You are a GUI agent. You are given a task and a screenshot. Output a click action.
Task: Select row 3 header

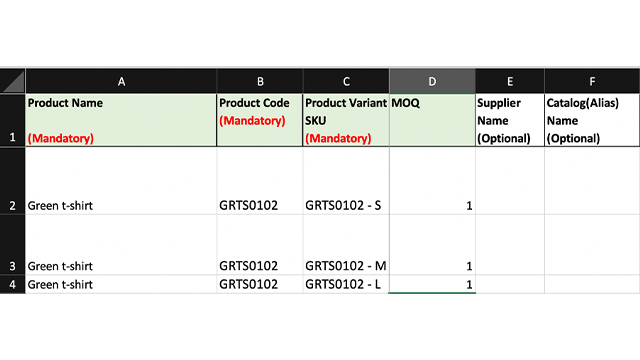(13, 244)
